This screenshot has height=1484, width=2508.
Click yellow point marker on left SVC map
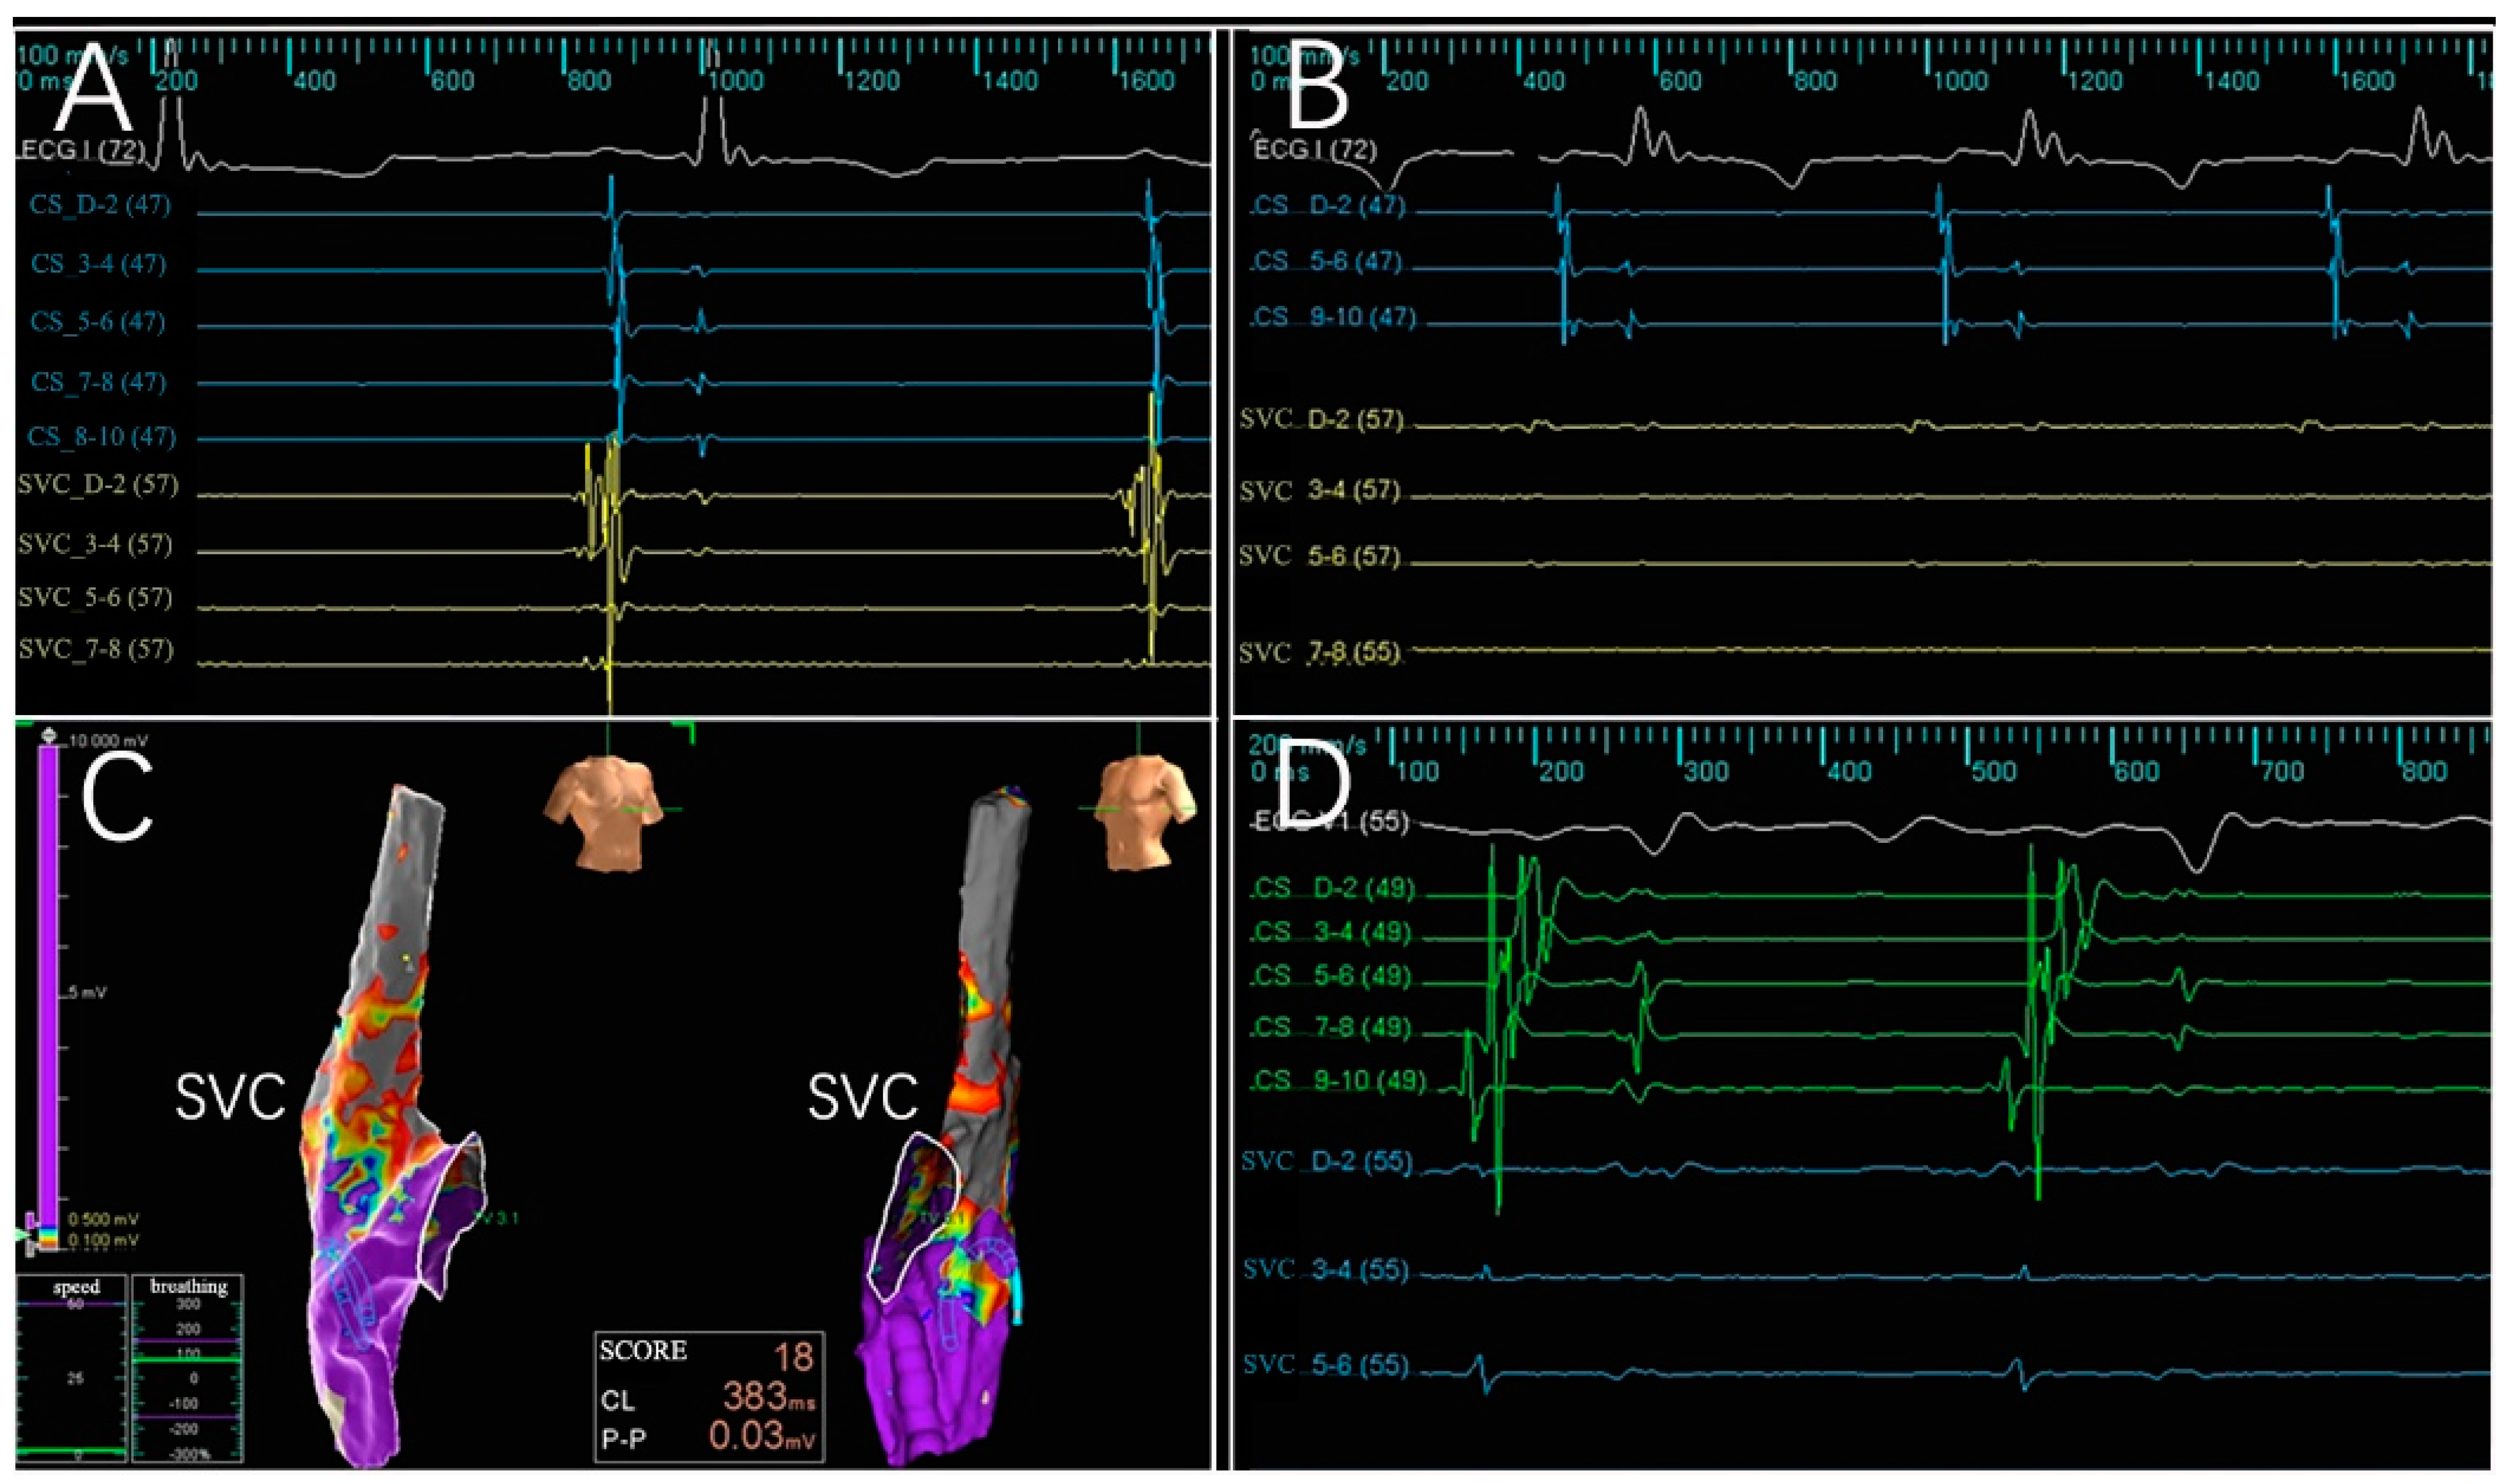[x=407, y=958]
